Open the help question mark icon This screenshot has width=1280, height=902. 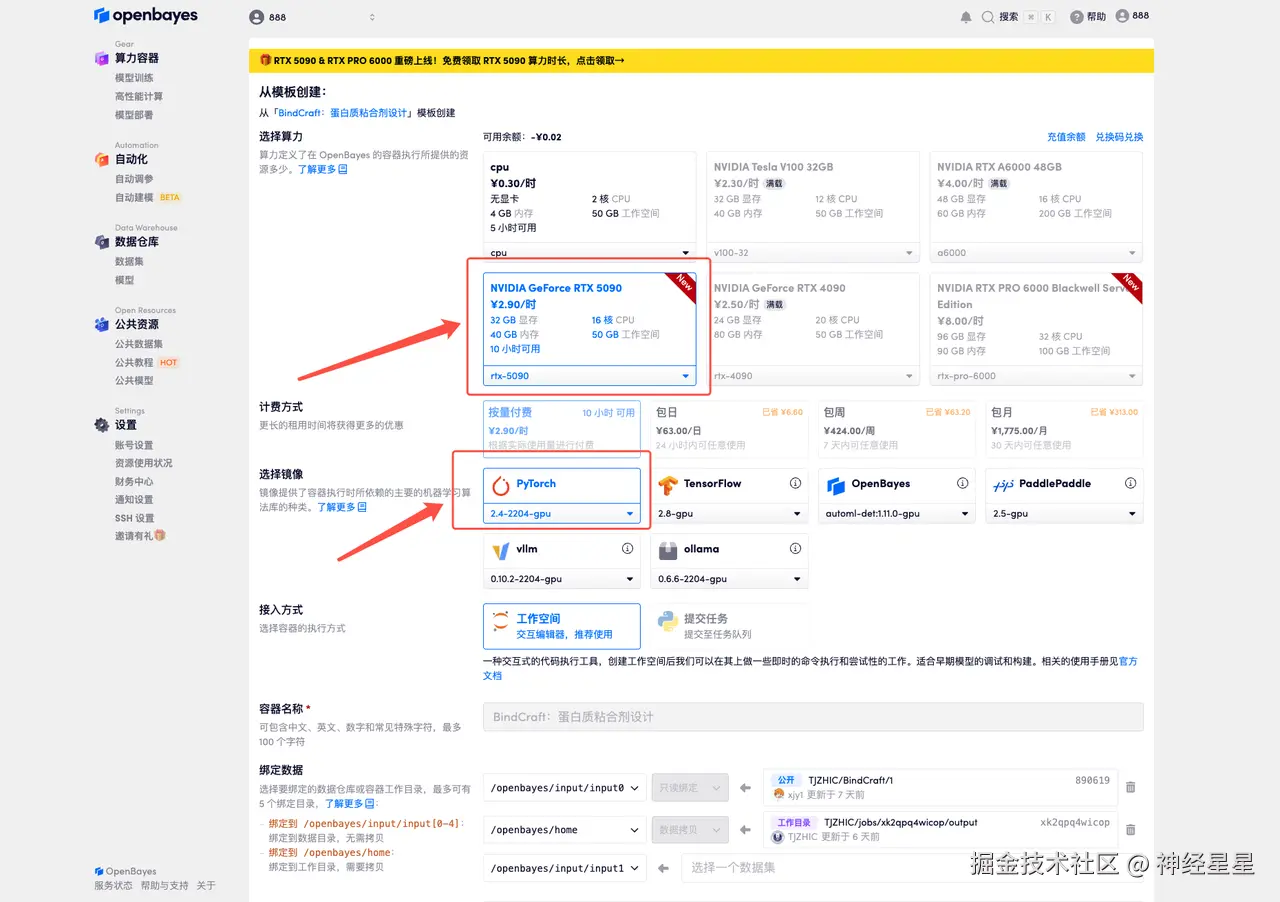click(x=1076, y=17)
